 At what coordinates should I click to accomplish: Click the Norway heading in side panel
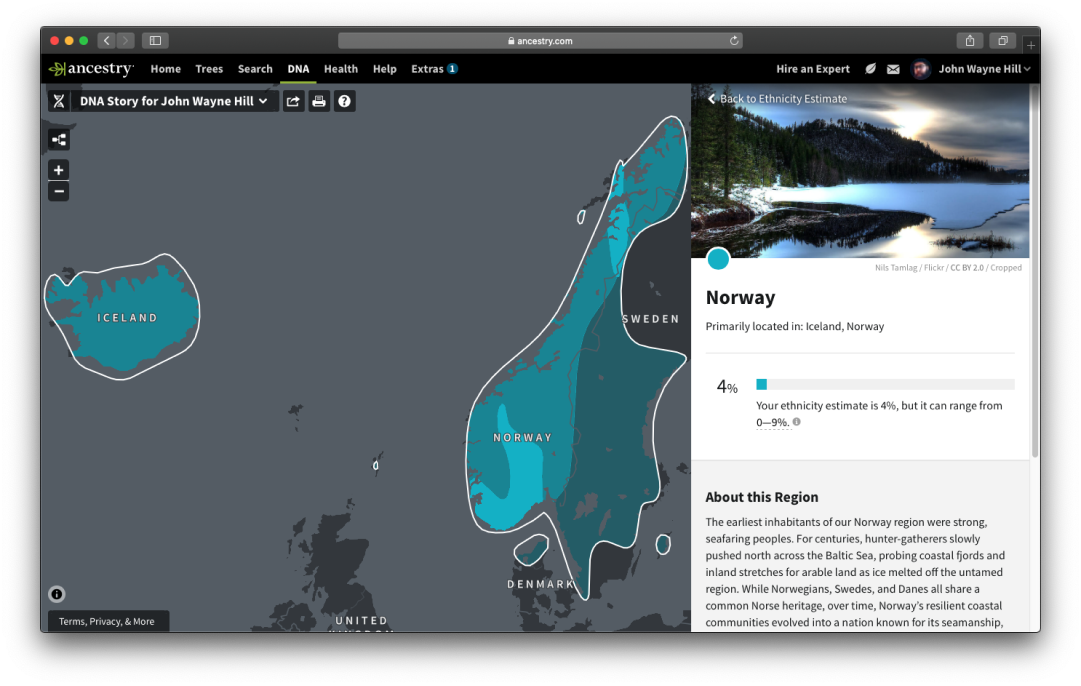pos(740,297)
